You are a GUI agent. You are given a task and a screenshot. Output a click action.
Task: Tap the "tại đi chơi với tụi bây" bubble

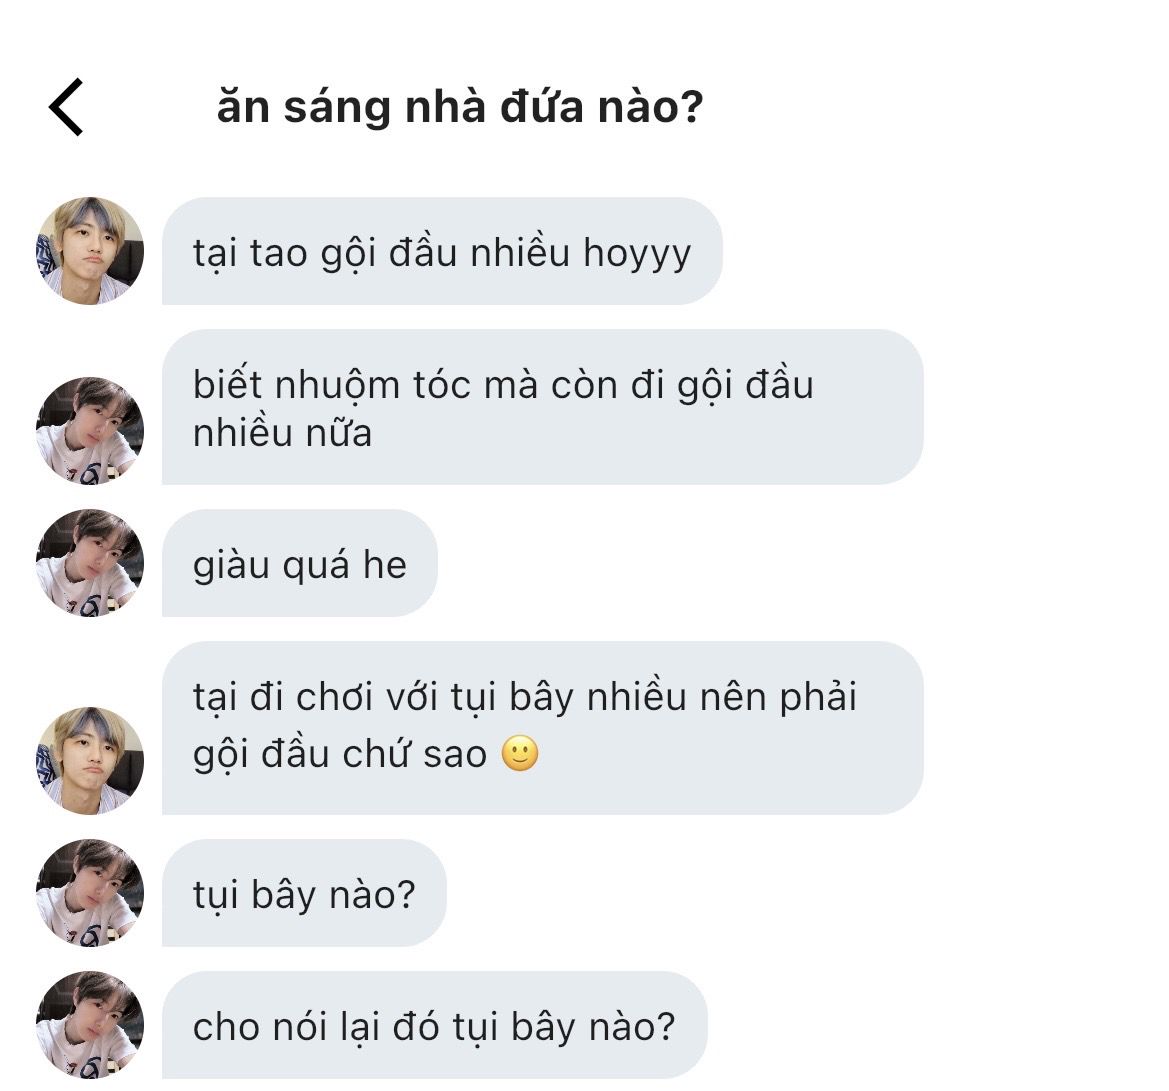[541, 727]
